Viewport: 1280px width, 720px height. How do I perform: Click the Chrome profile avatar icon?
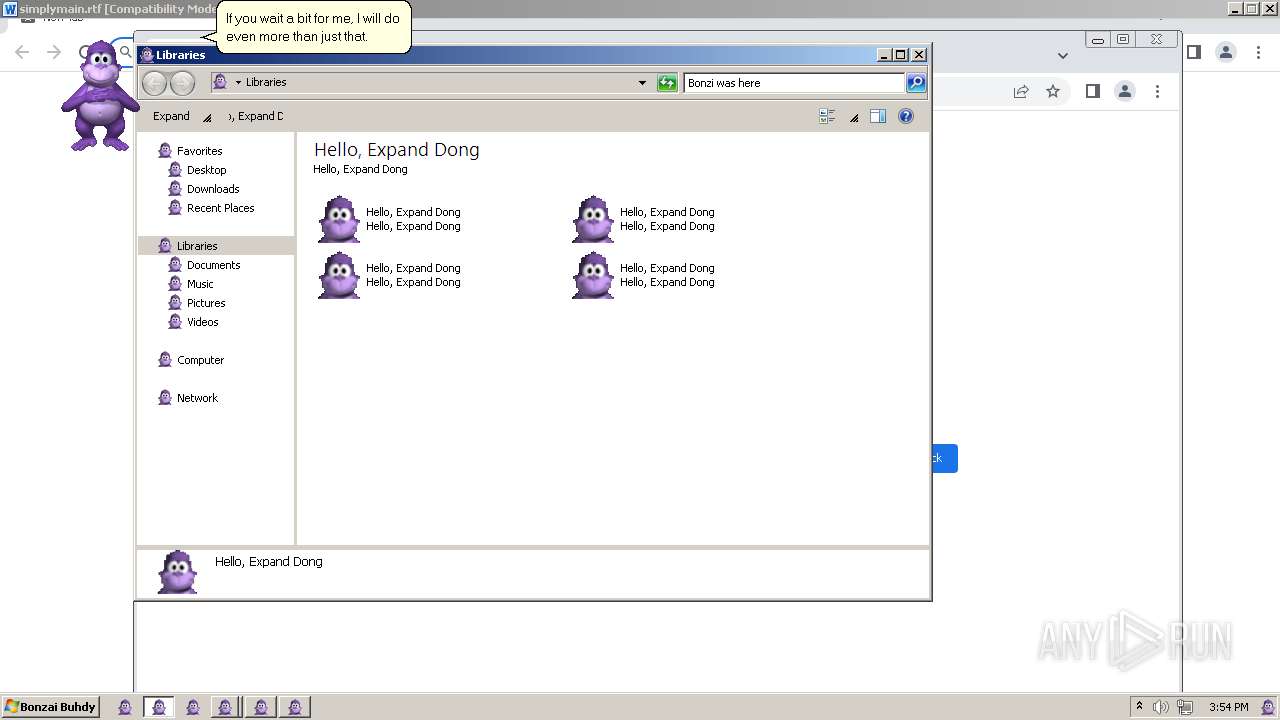coord(1125,91)
